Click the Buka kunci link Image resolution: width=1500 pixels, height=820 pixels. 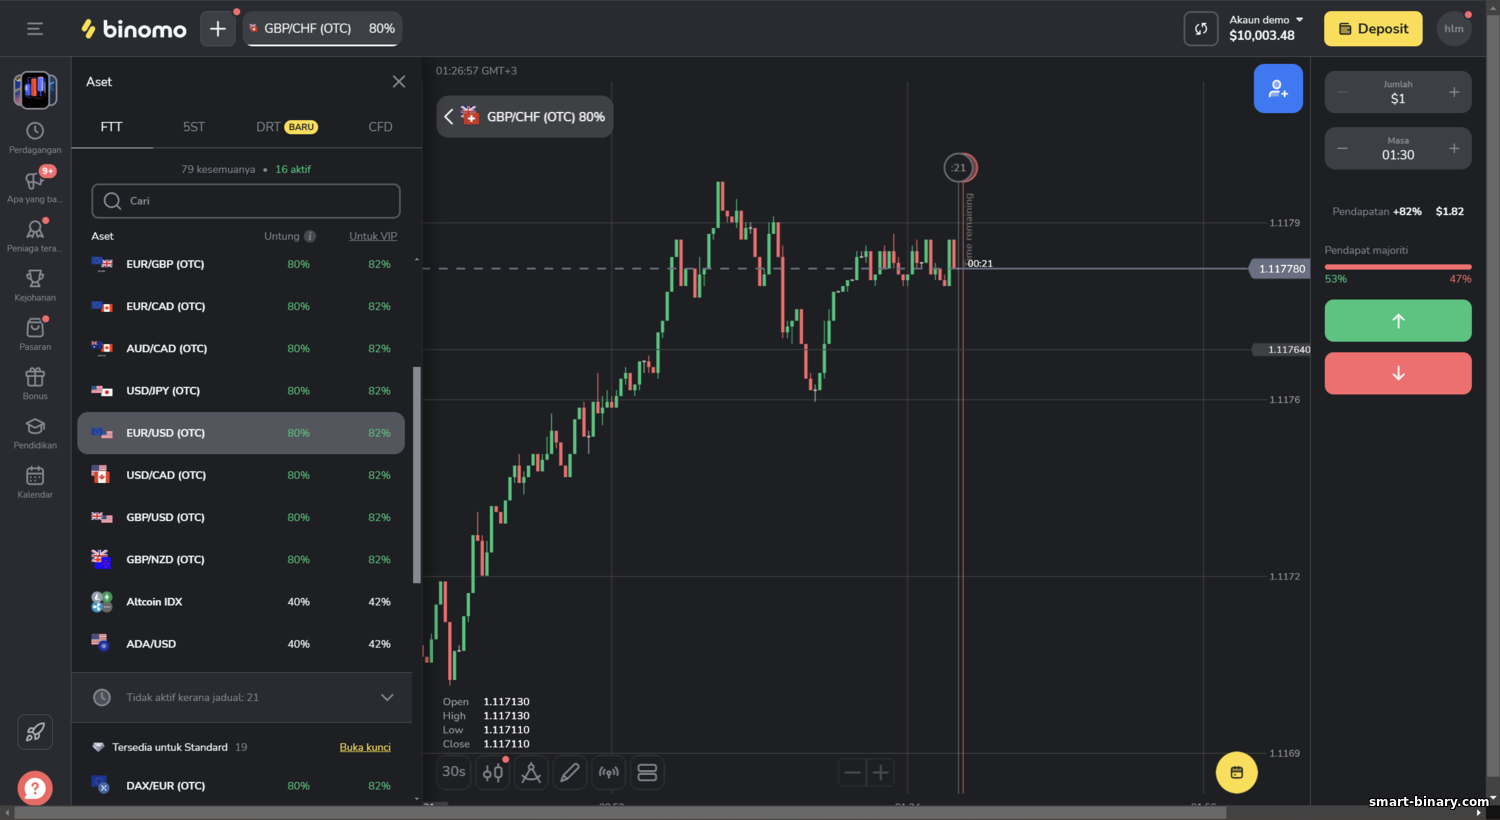point(365,747)
